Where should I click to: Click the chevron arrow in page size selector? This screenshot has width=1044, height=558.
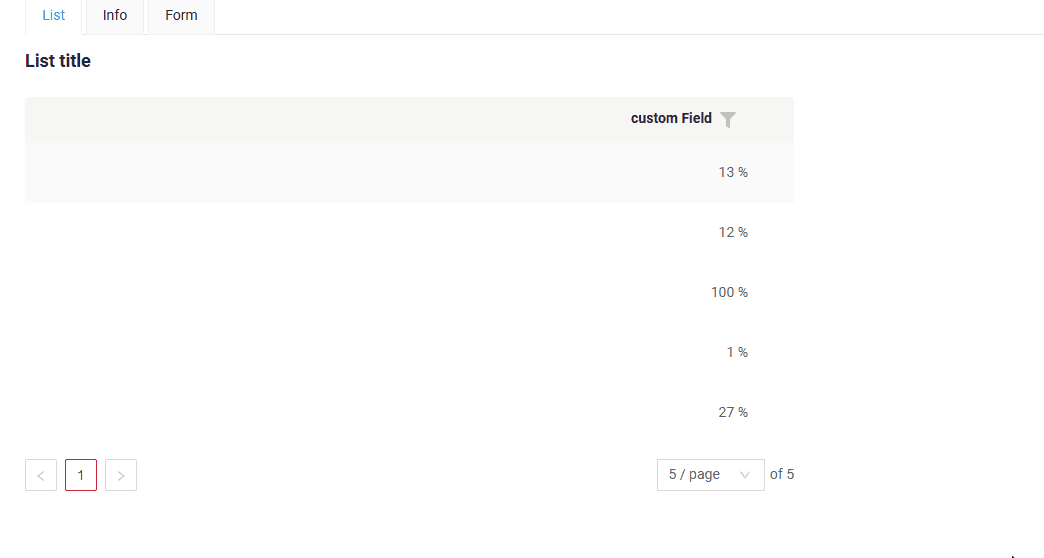tap(744, 475)
